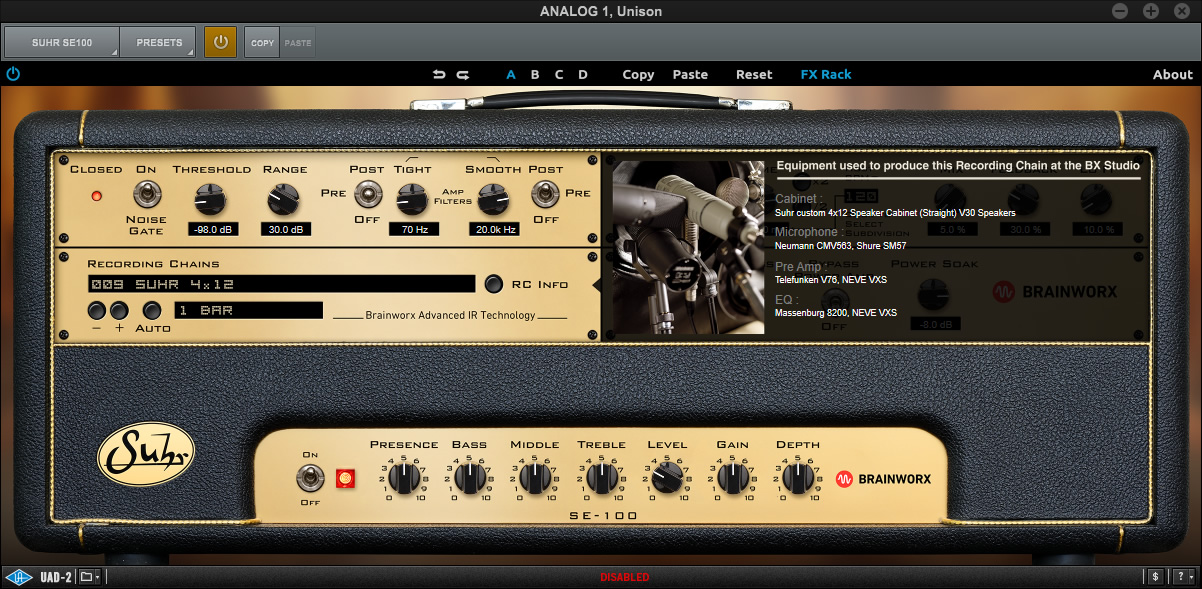Toggle the FX Rack view

[826, 75]
